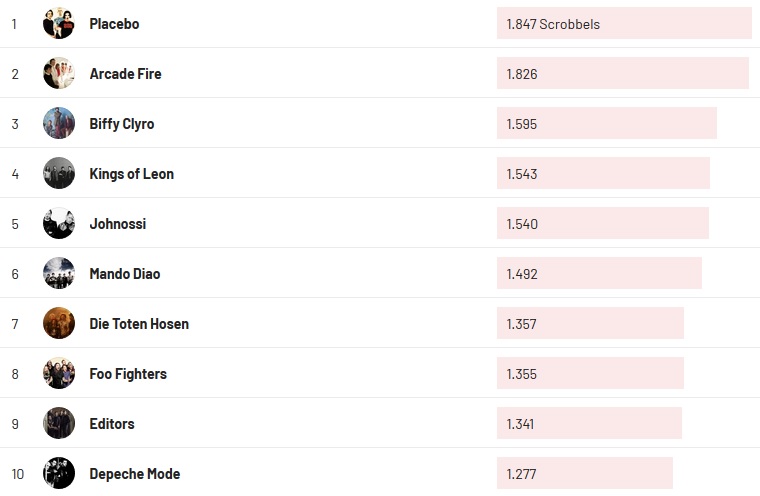
Task: Click Mando Diao's 1.492 scrobble bar
Action: tap(599, 274)
